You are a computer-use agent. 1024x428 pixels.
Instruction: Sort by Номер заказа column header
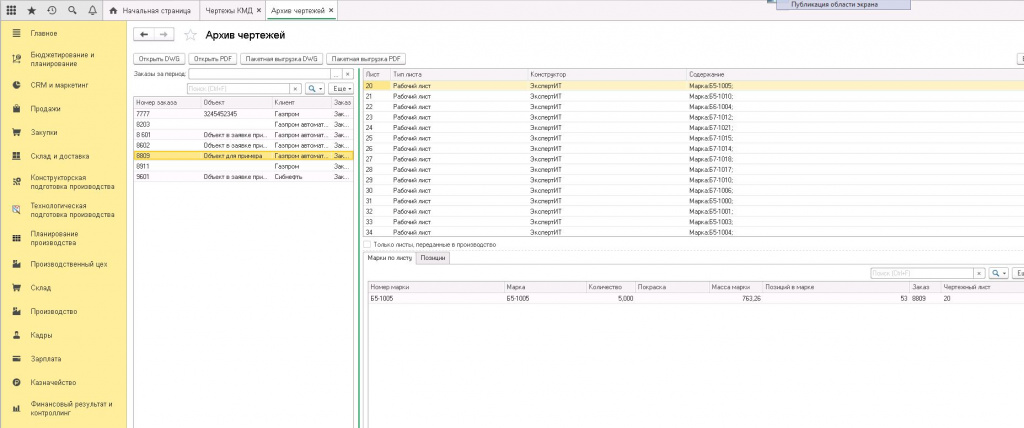[167, 103]
